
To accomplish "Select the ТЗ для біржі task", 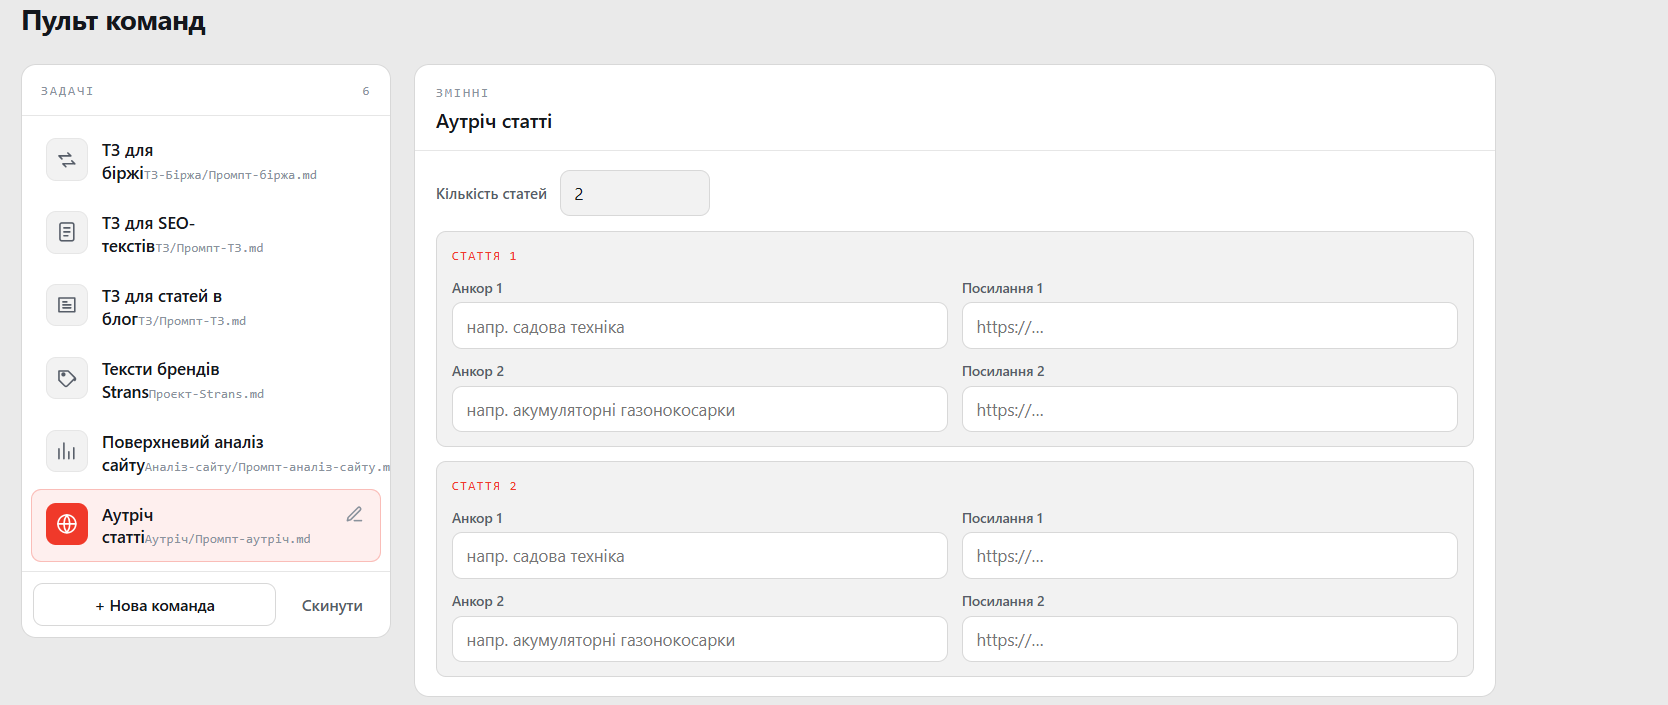I will pyautogui.click(x=206, y=161).
